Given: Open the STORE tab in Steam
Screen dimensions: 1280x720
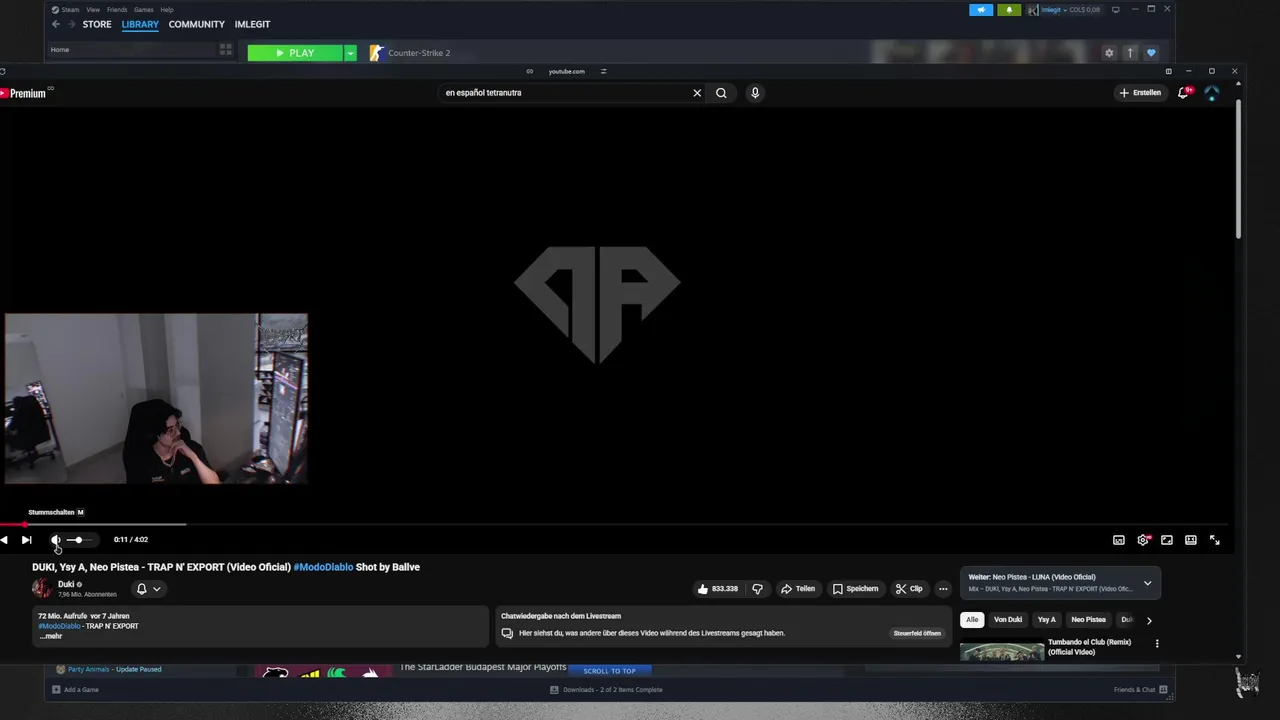Looking at the screenshot, I should 97,24.
